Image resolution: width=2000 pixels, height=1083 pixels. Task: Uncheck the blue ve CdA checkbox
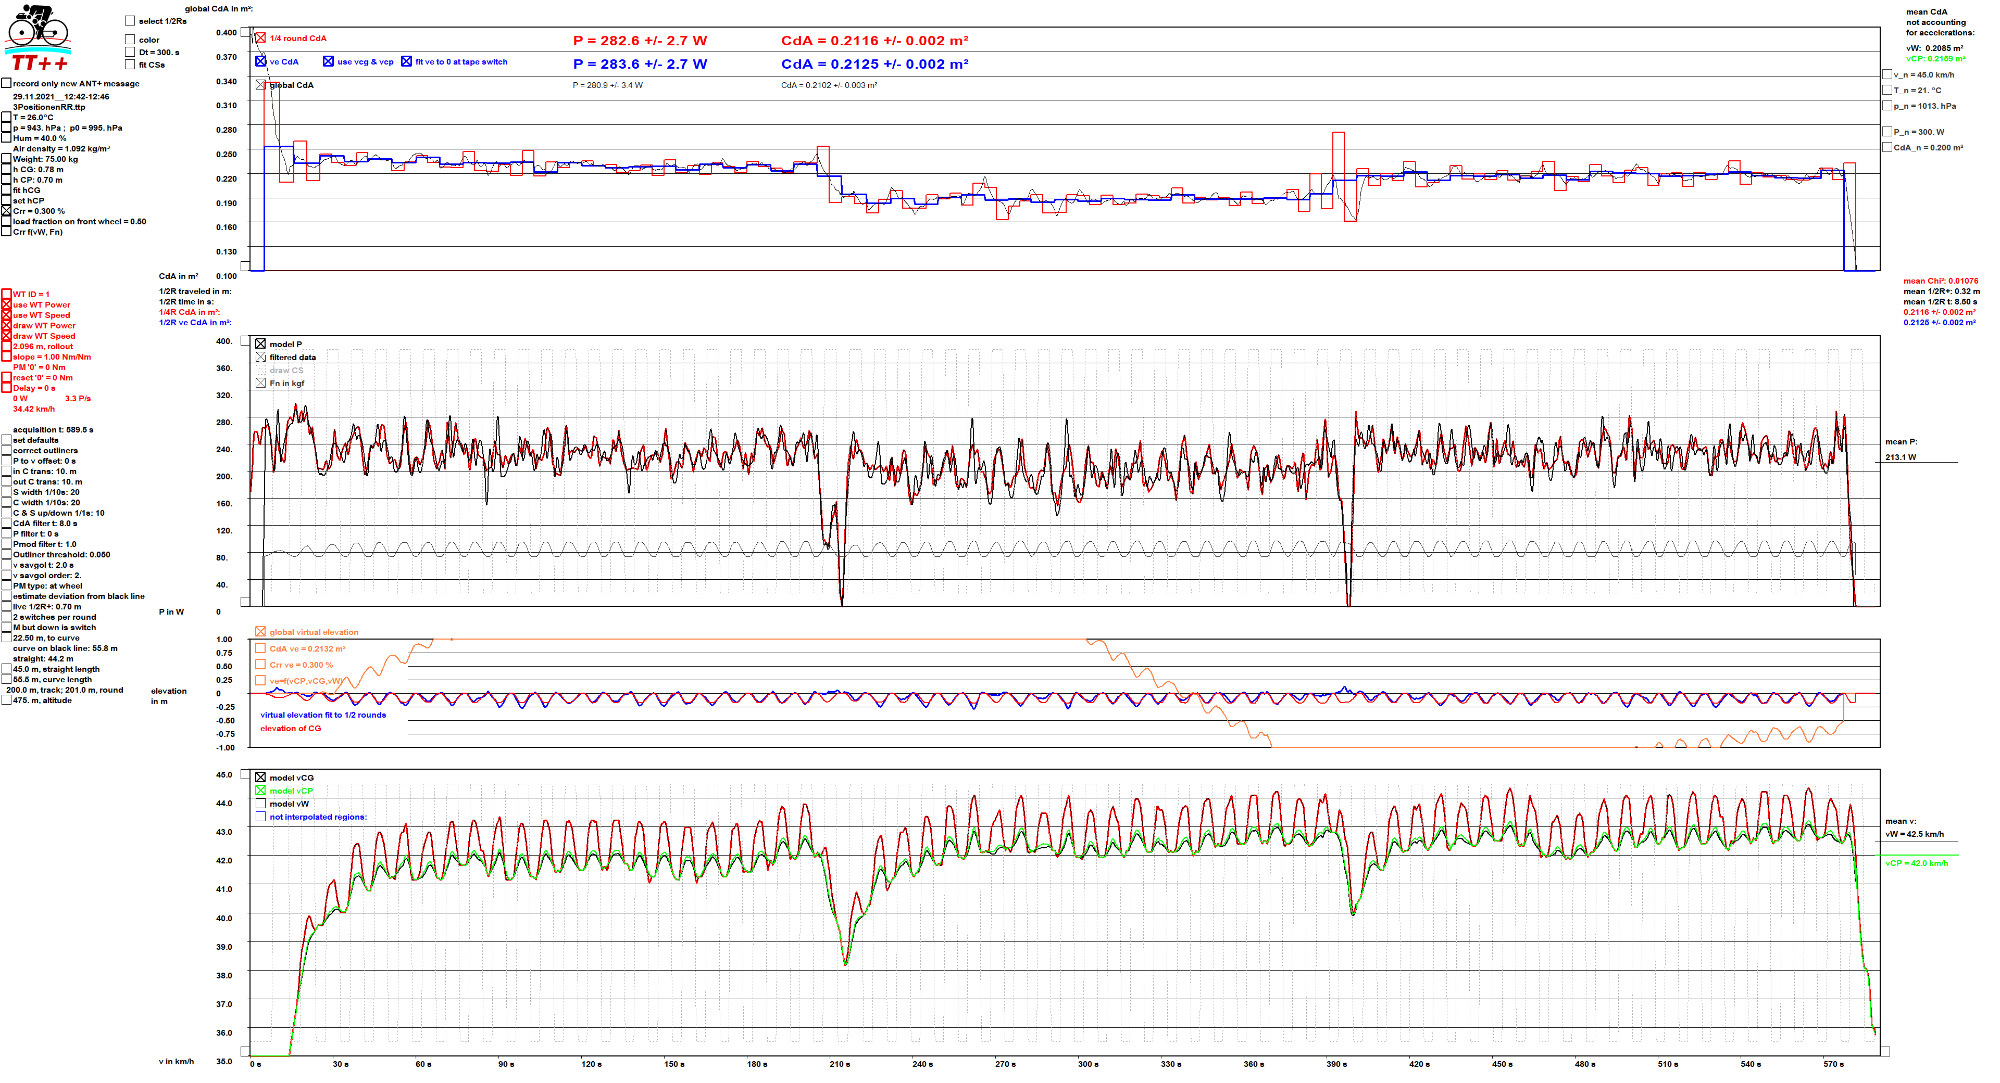pyautogui.click(x=261, y=62)
